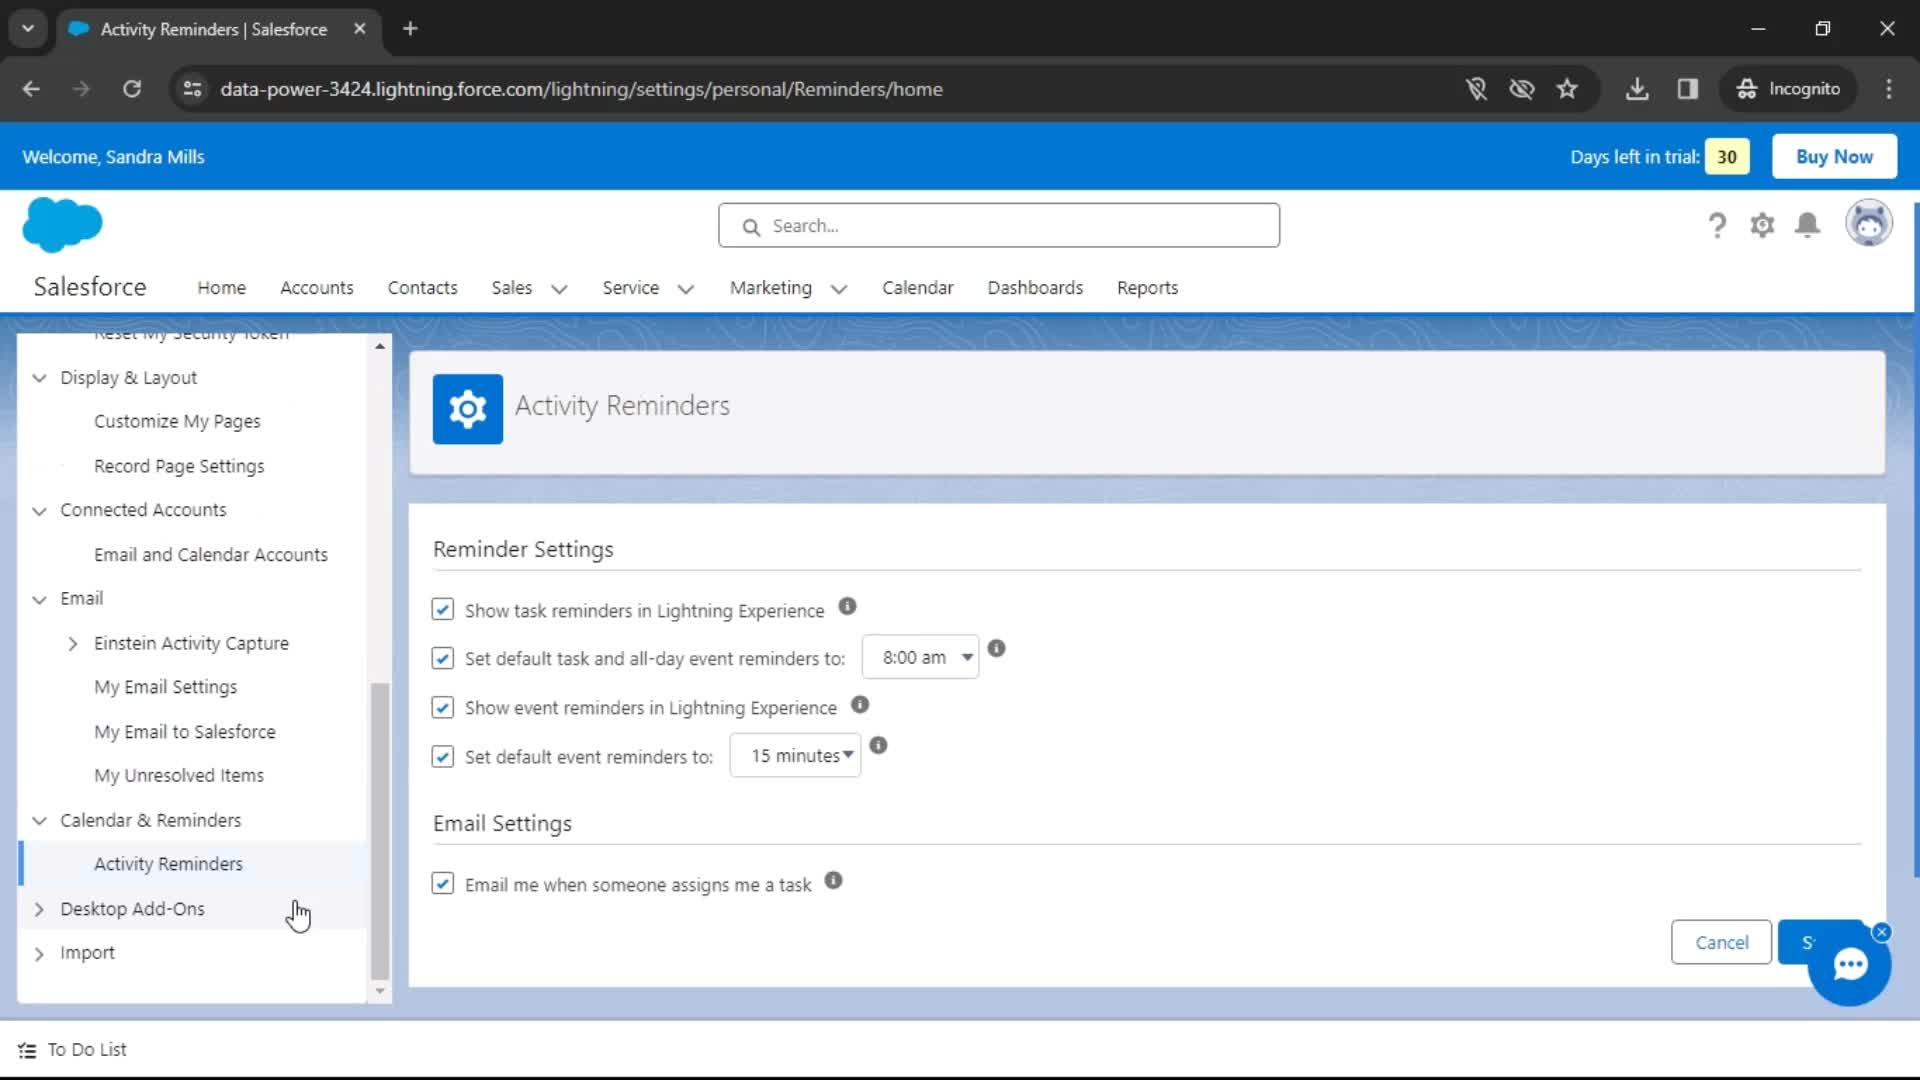Open the Chrome three-dot menu
The width and height of the screenshot is (1920, 1080).
[1888, 89]
